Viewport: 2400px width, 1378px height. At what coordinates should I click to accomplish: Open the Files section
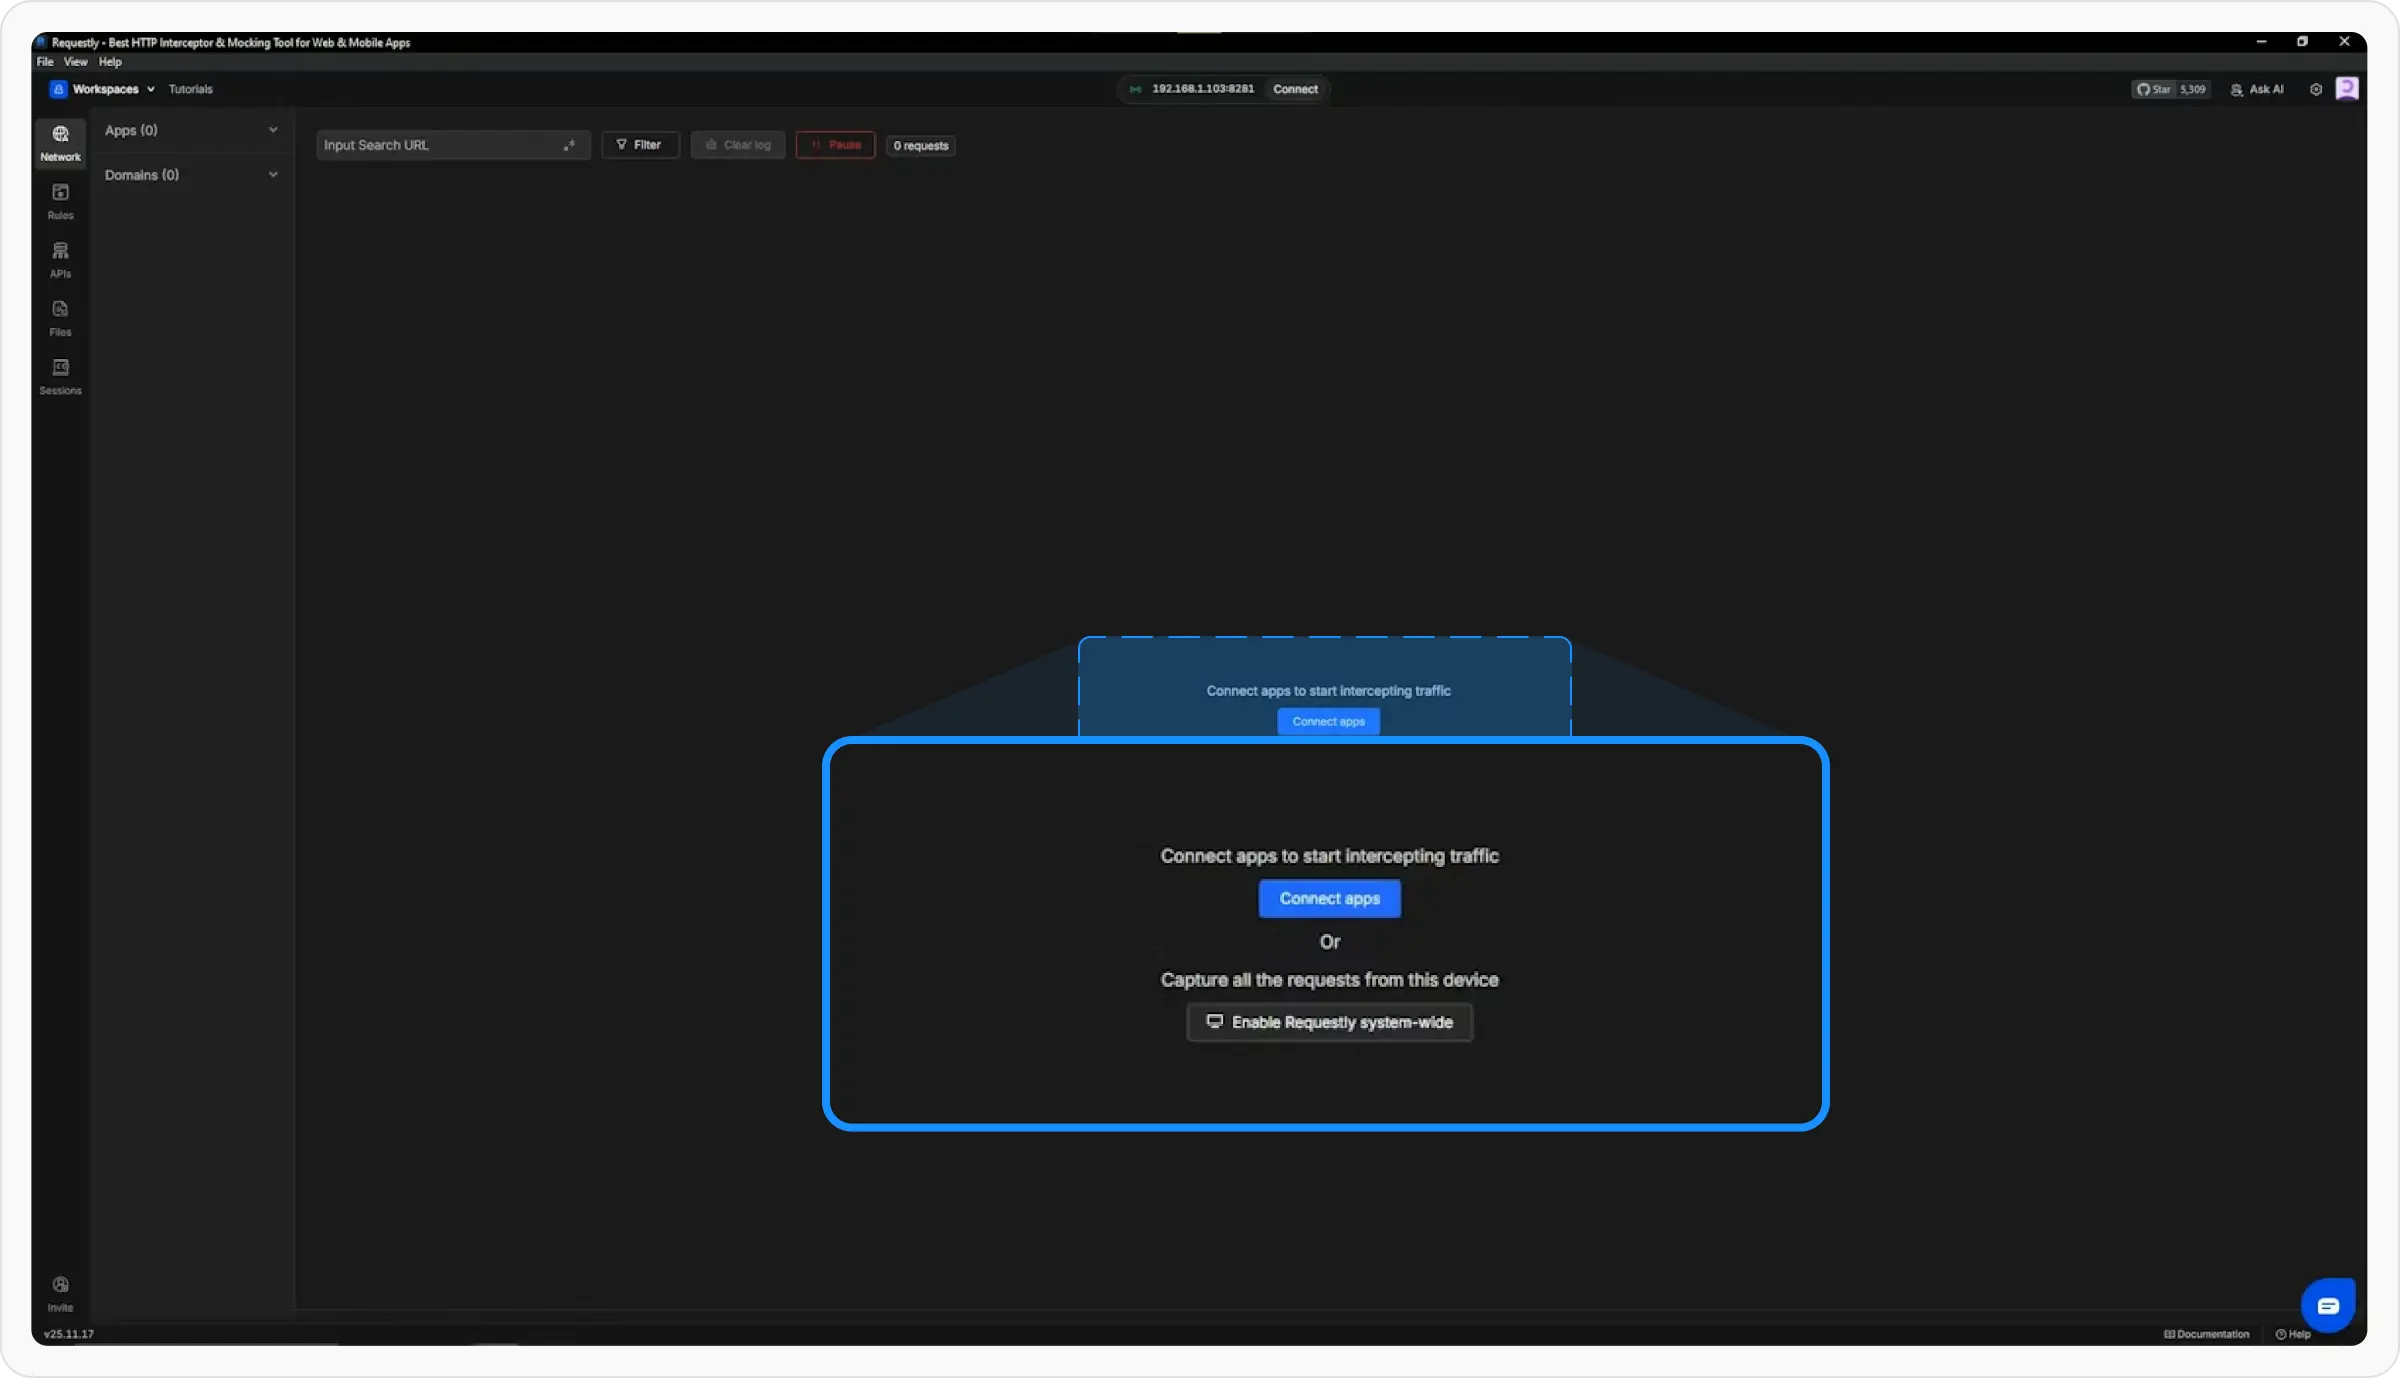click(60, 317)
